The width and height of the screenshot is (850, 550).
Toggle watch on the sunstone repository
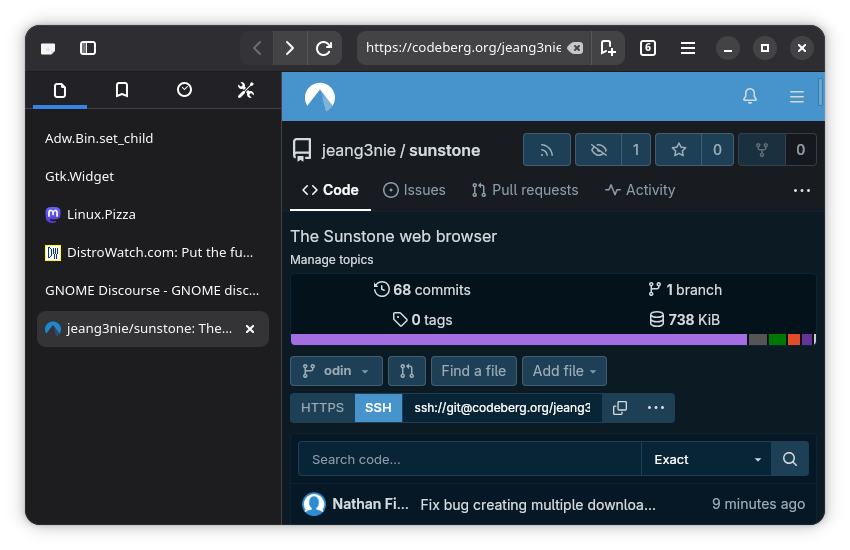click(599, 150)
